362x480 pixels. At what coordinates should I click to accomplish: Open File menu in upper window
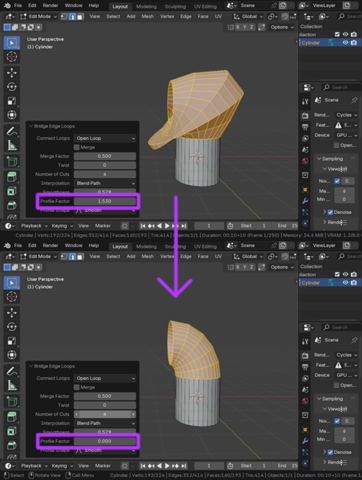click(18, 5)
